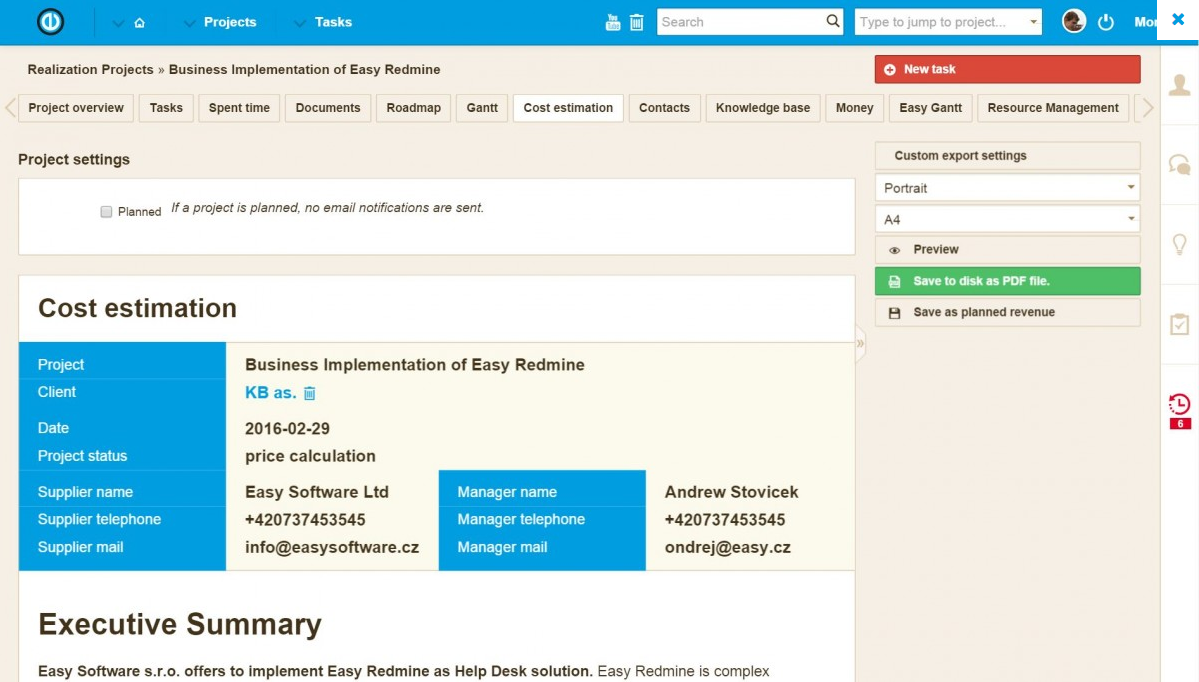The height and width of the screenshot is (682, 1199).
Task: Collapse the right panel with the double chevron
Action: [x=860, y=343]
